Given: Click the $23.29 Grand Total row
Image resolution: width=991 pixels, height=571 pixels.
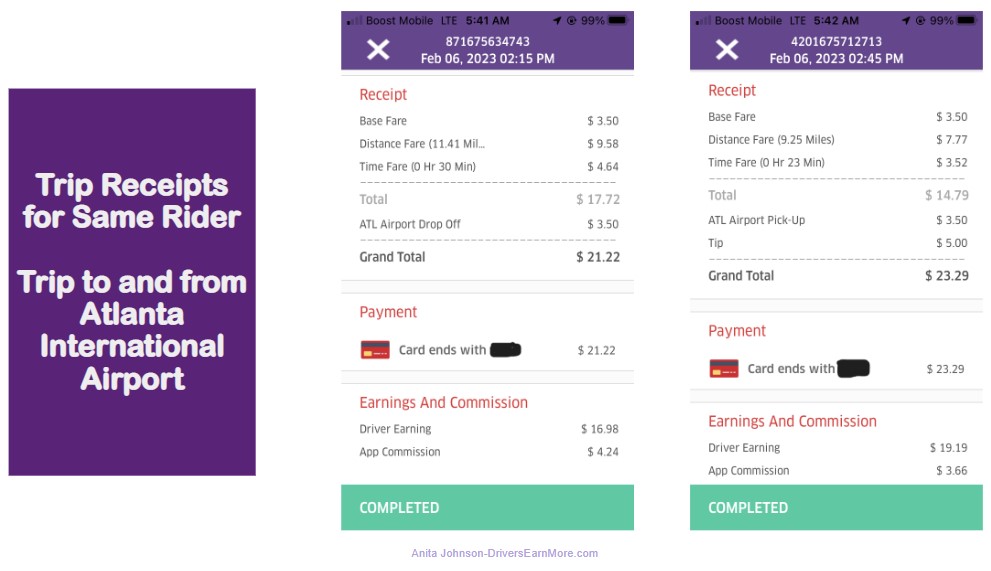Looking at the screenshot, I should [x=837, y=276].
